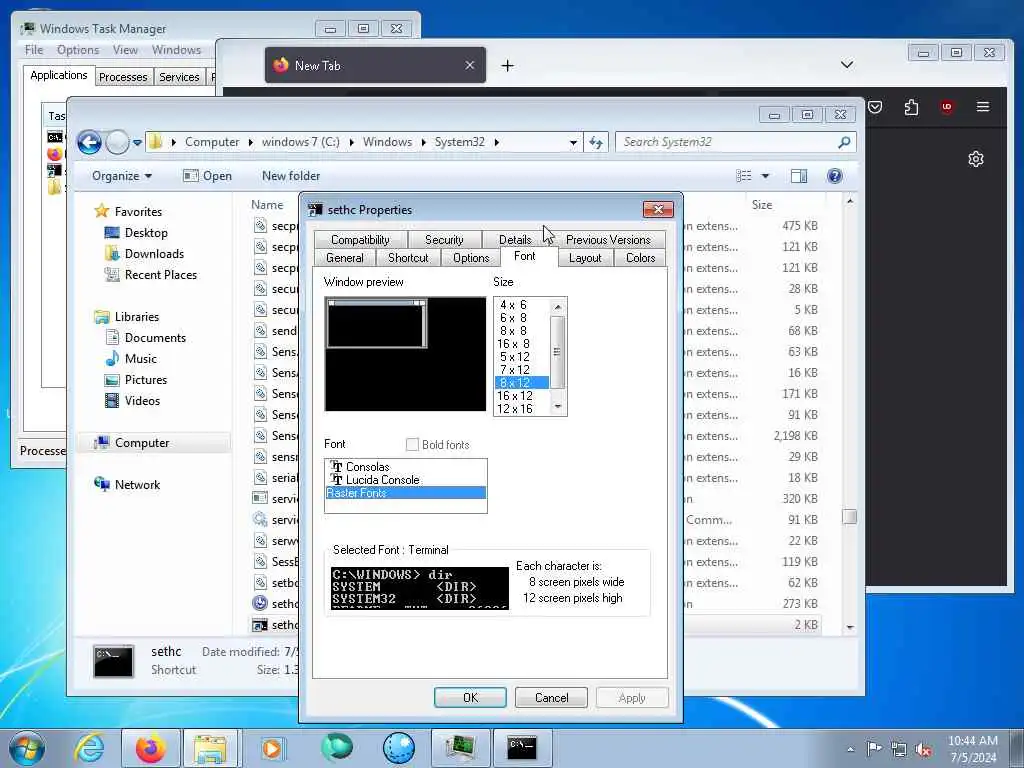Click OK in sethc Properties
This screenshot has width=1024, height=768.
point(470,697)
